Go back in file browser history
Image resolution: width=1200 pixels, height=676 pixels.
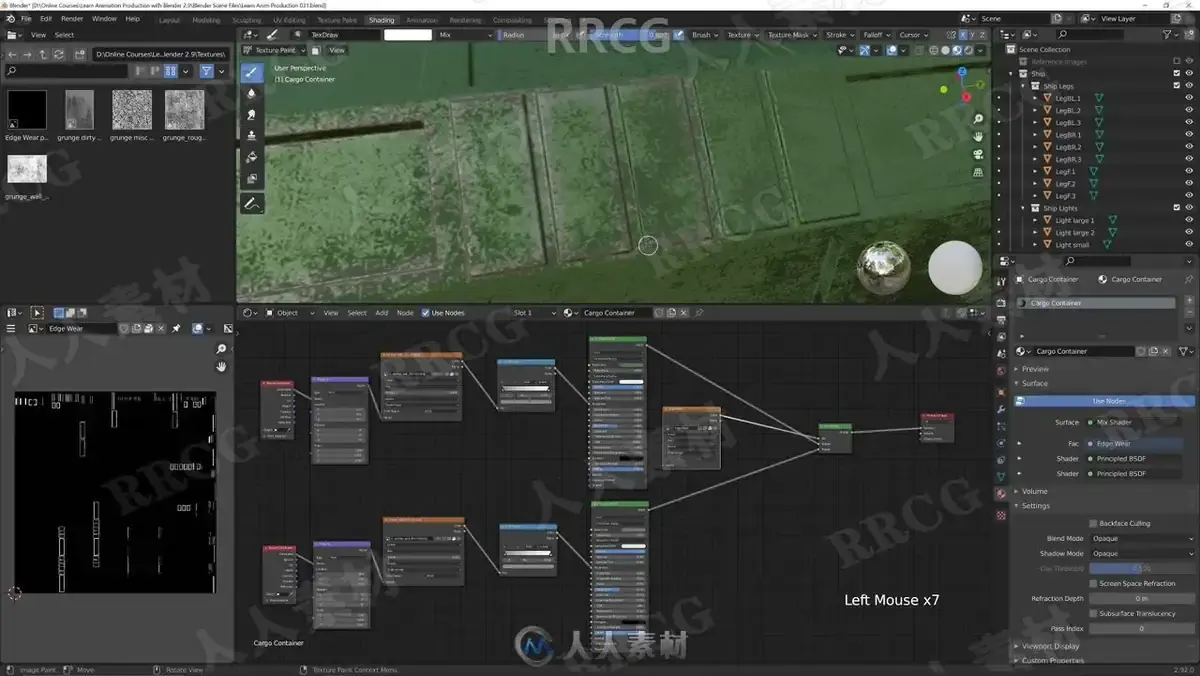click(x=11, y=54)
